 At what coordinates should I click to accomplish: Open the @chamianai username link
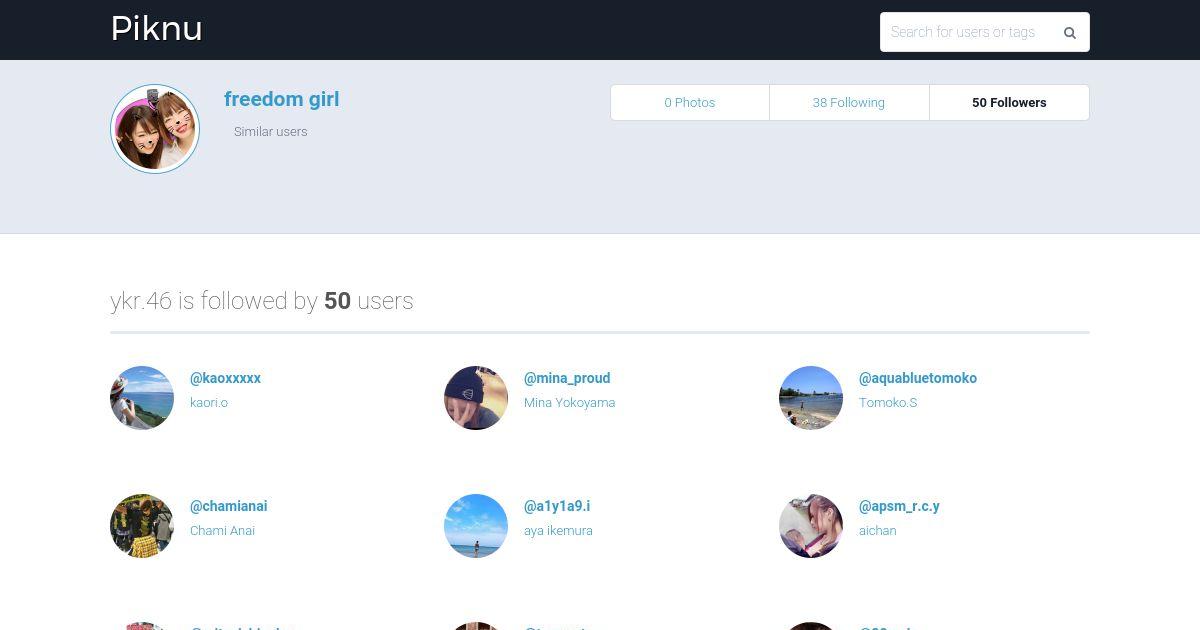(229, 506)
